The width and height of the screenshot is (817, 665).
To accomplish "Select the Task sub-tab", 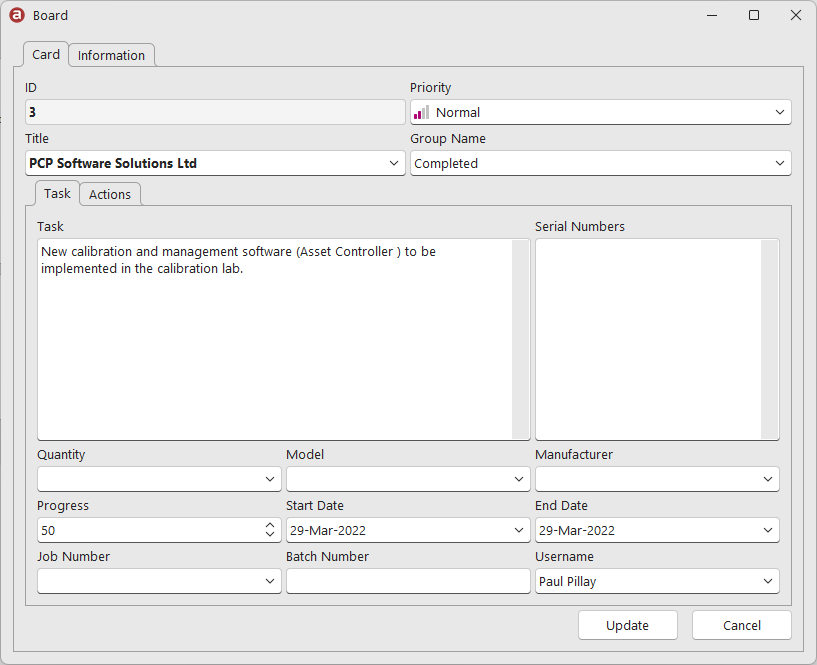I will pyautogui.click(x=57, y=193).
